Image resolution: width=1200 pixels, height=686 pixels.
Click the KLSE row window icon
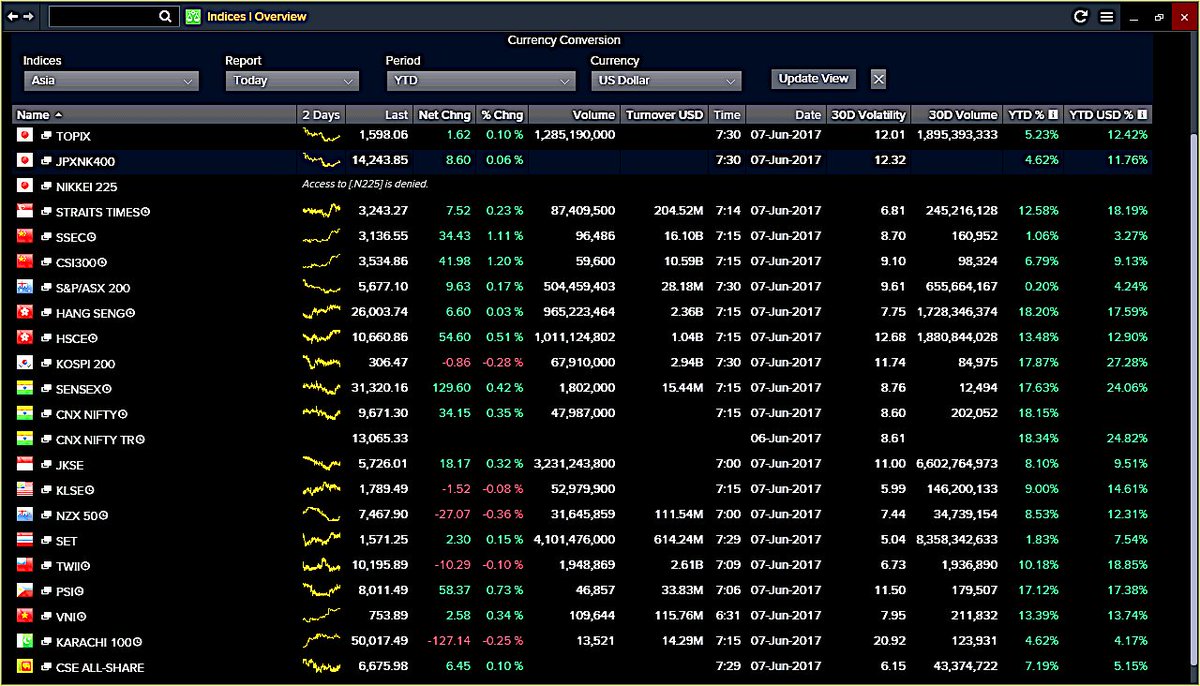[46, 490]
